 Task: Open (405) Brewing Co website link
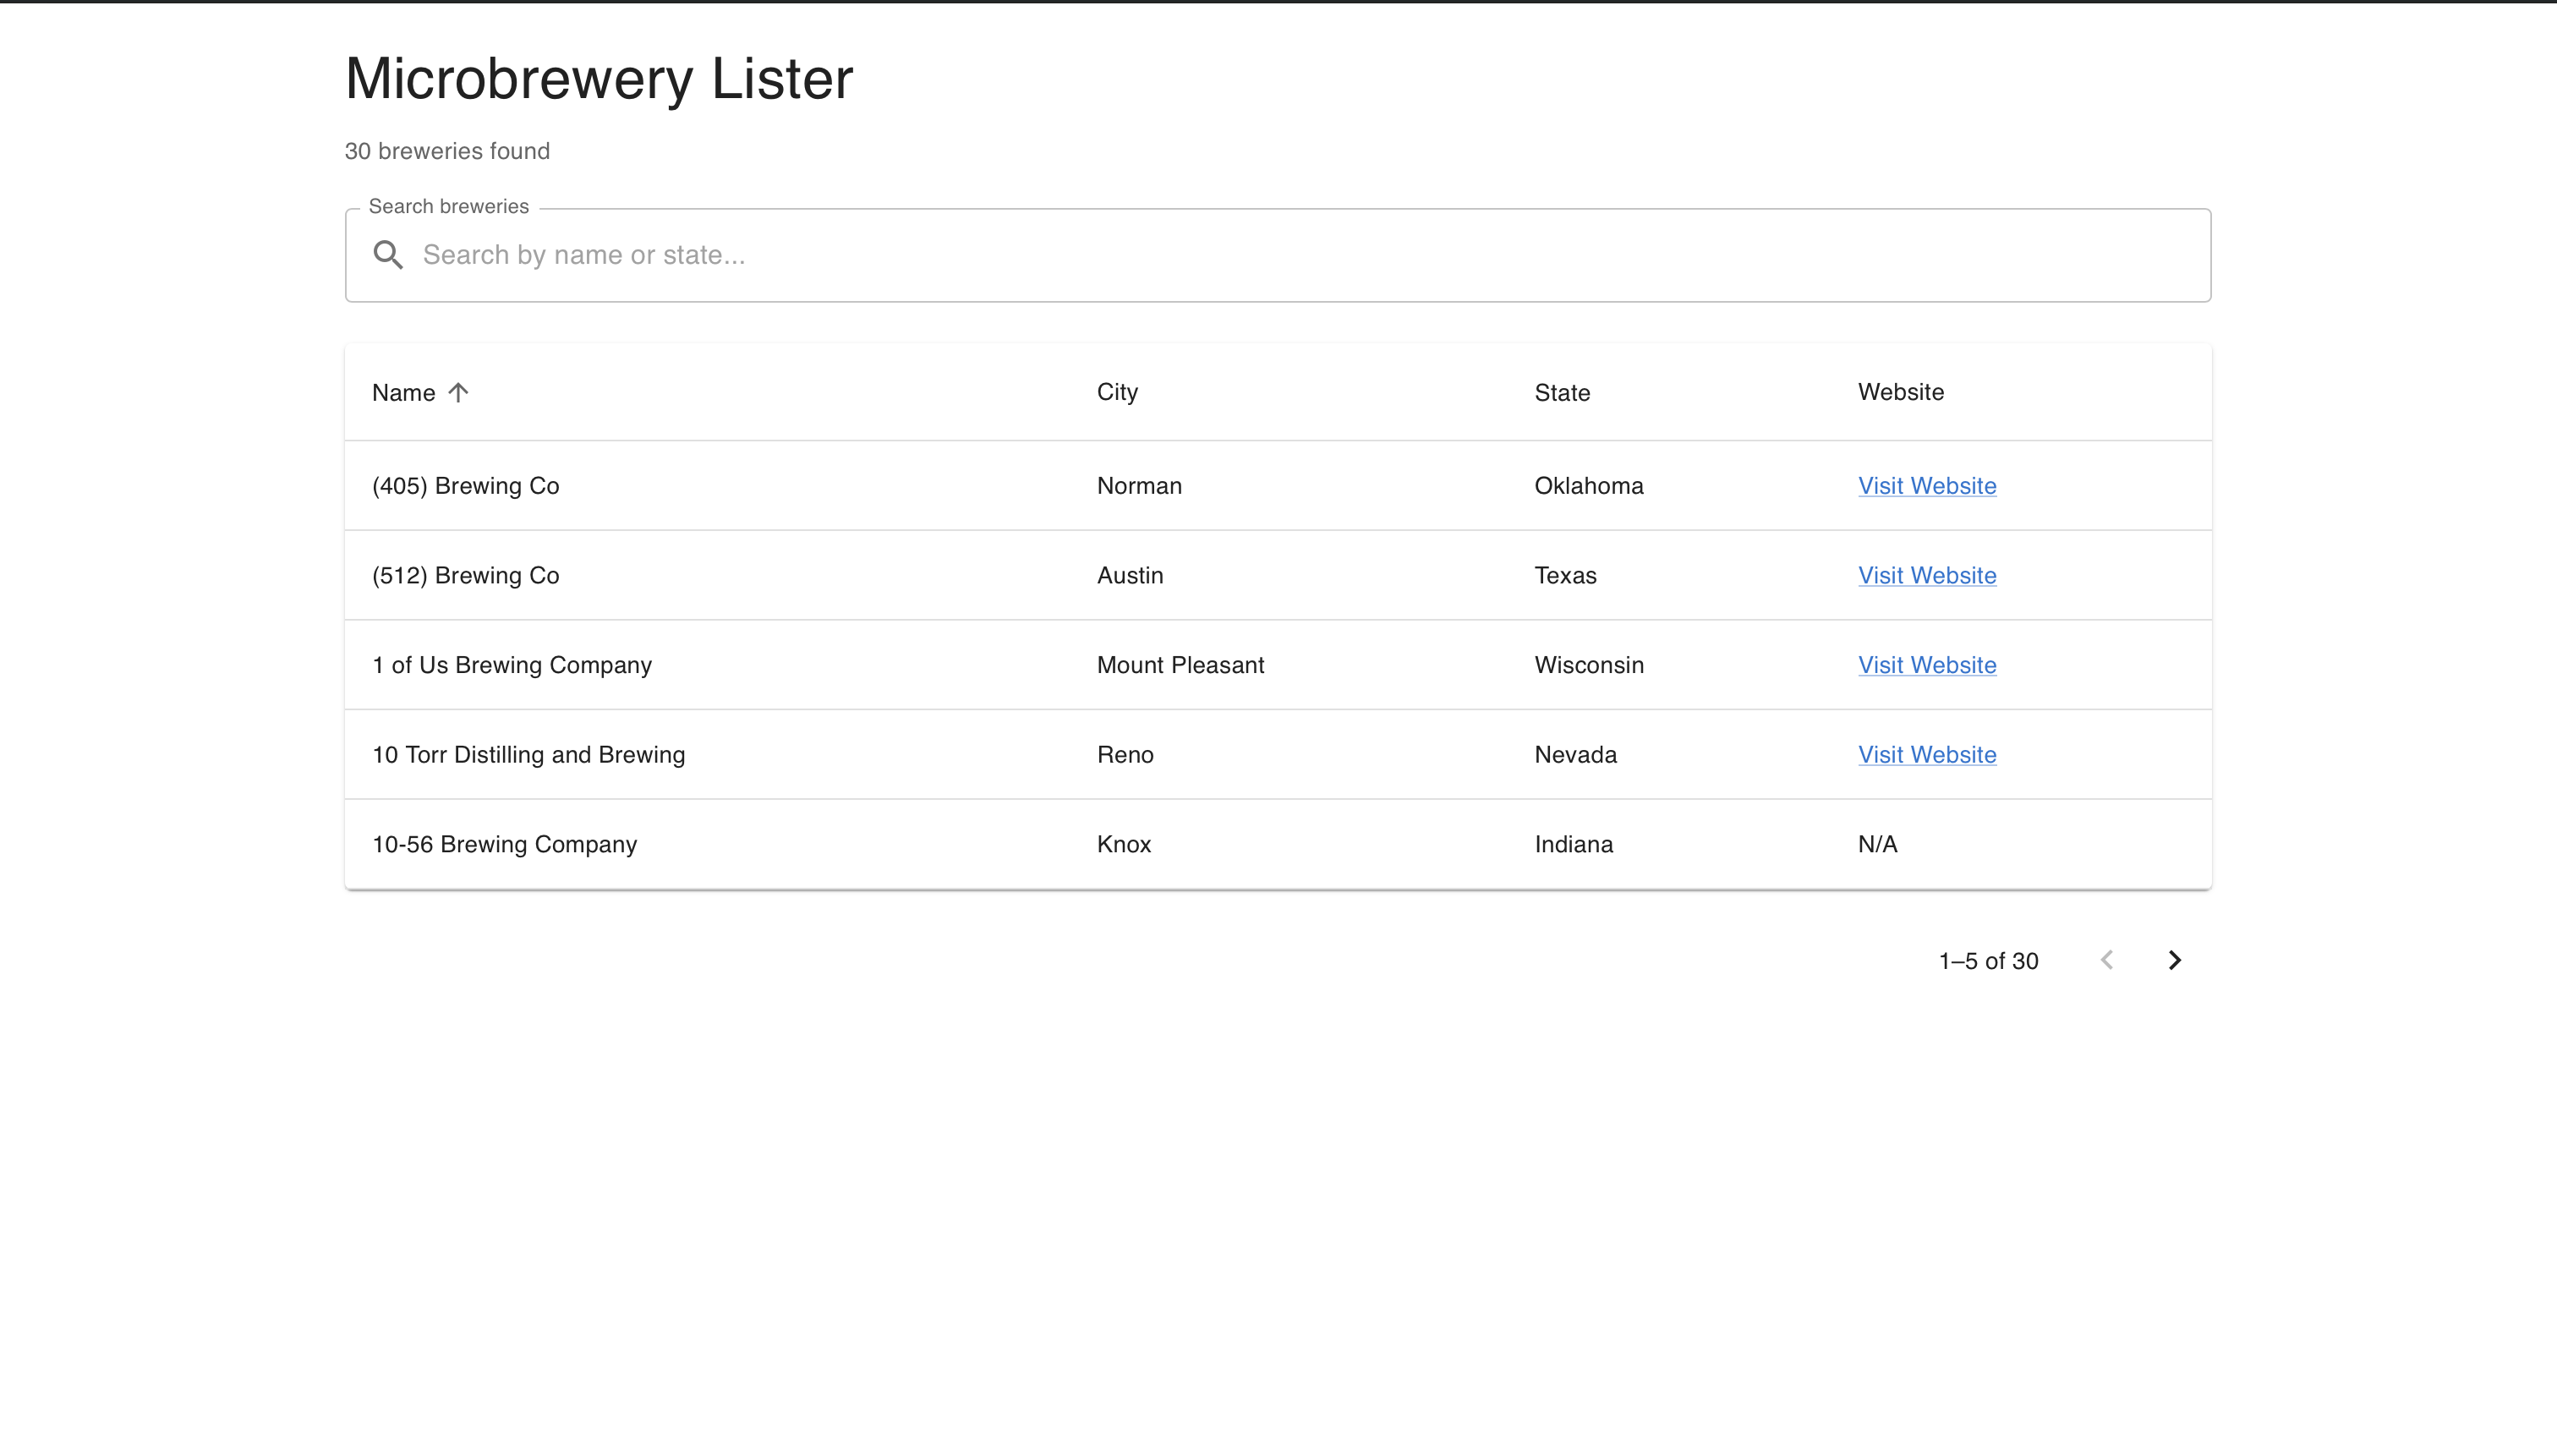(x=1926, y=486)
